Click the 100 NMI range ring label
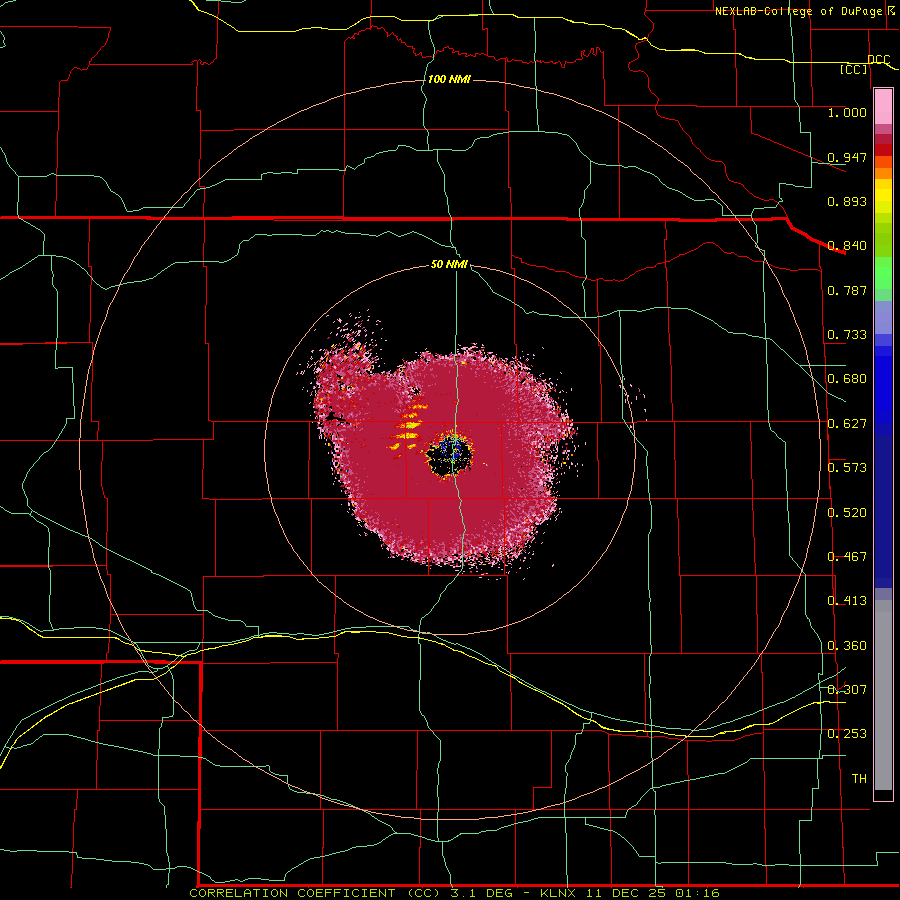Image resolution: width=900 pixels, height=900 pixels. pyautogui.click(x=449, y=79)
